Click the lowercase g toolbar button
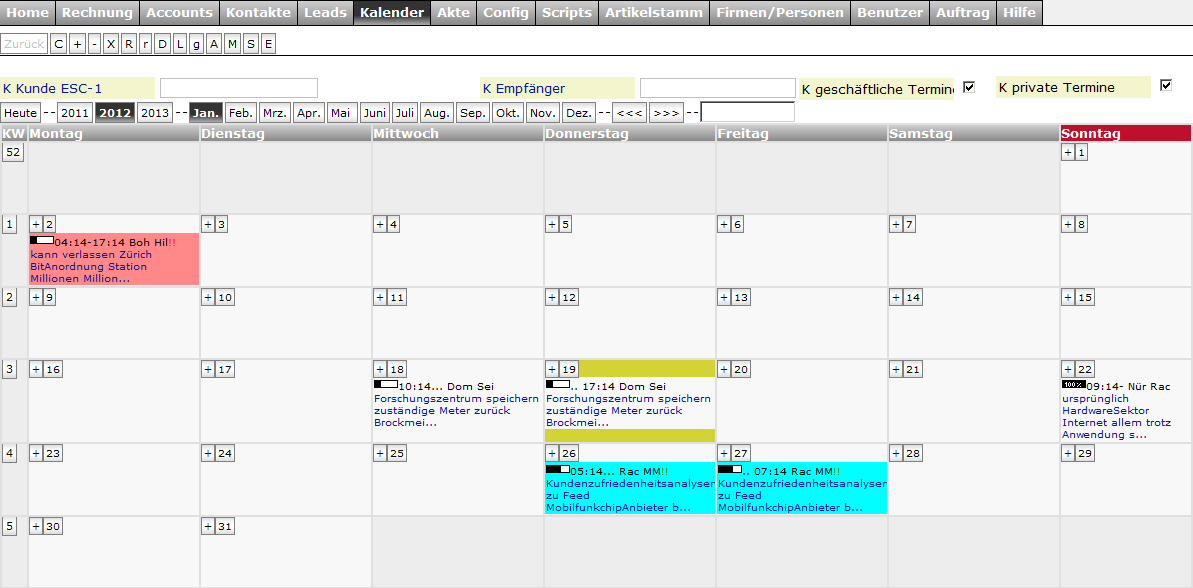The height and width of the screenshot is (588, 1193). point(196,44)
